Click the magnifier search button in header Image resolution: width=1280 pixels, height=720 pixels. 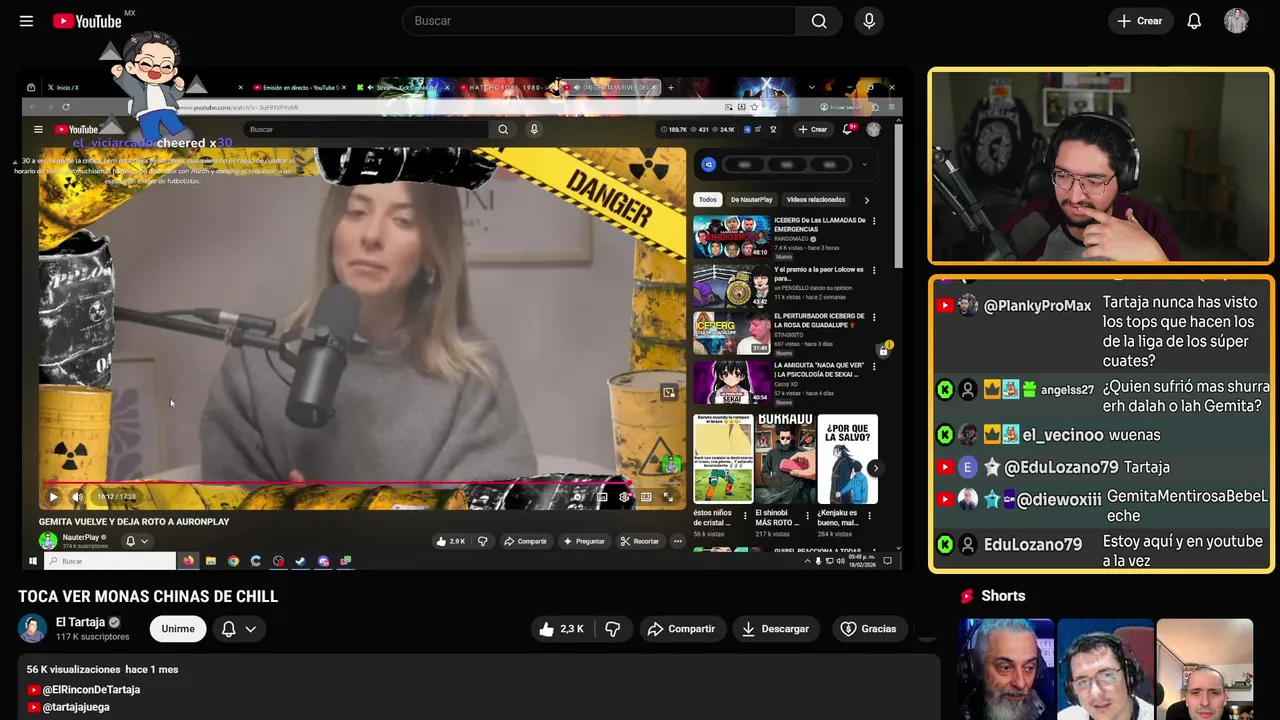(x=819, y=21)
